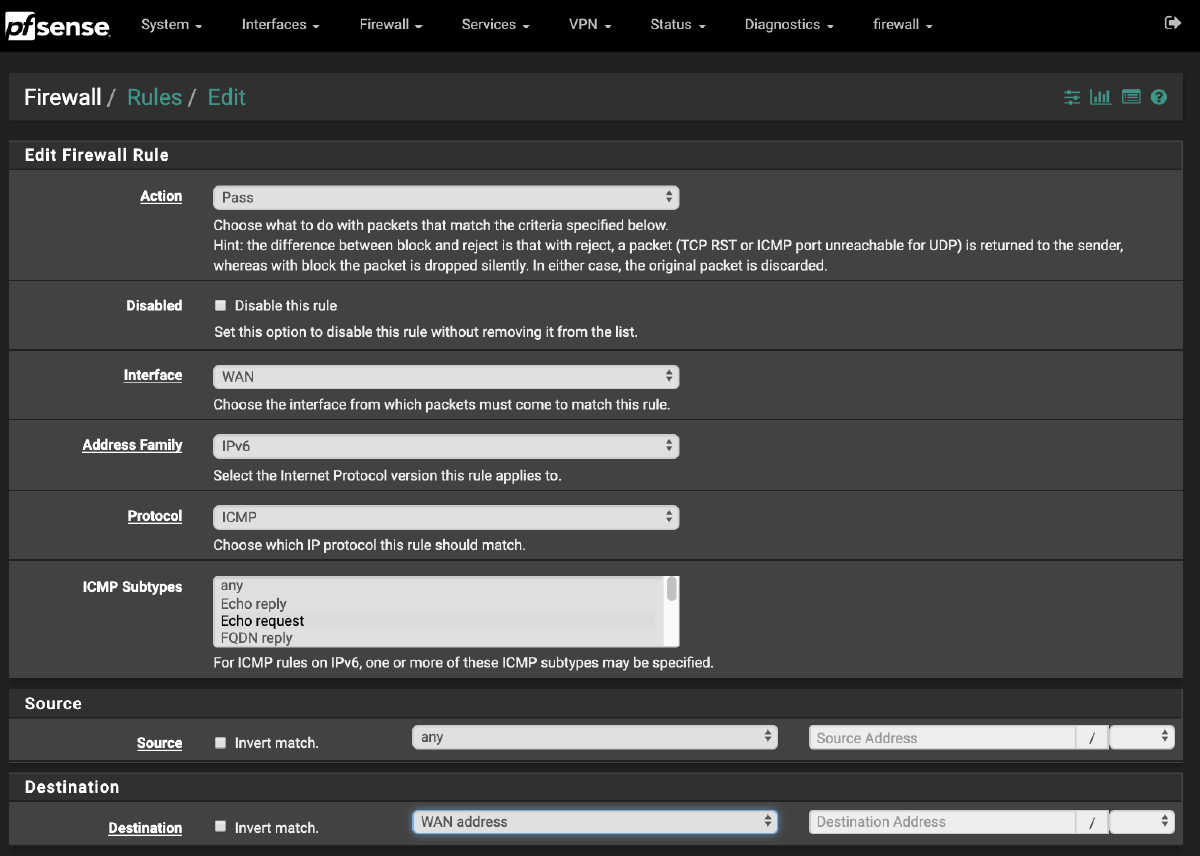
Task: Enable the Disable this rule checkbox
Action: 220,305
